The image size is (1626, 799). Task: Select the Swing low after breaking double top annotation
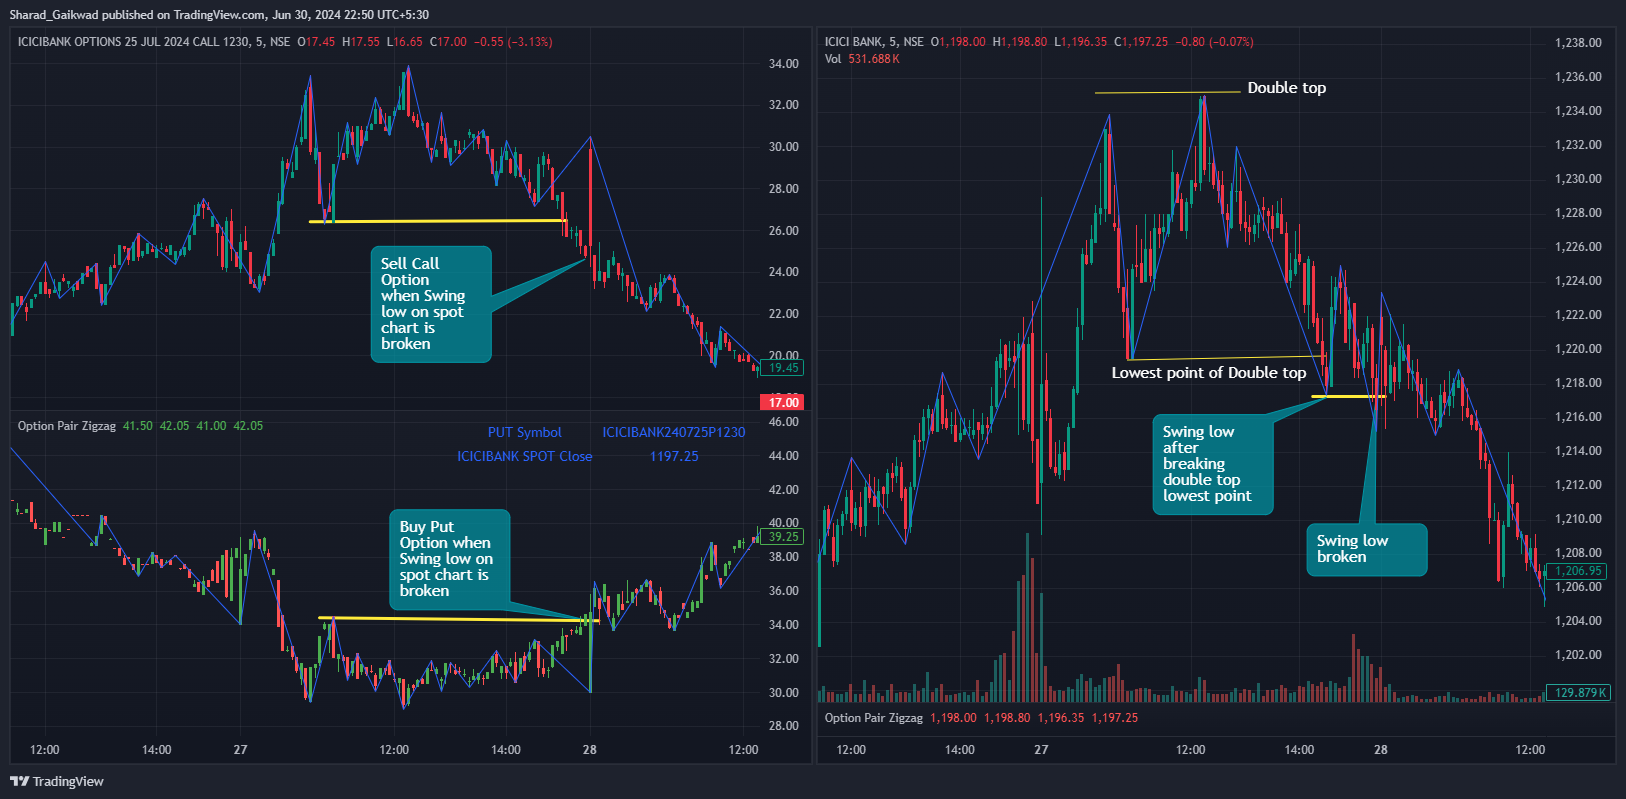point(1213,464)
